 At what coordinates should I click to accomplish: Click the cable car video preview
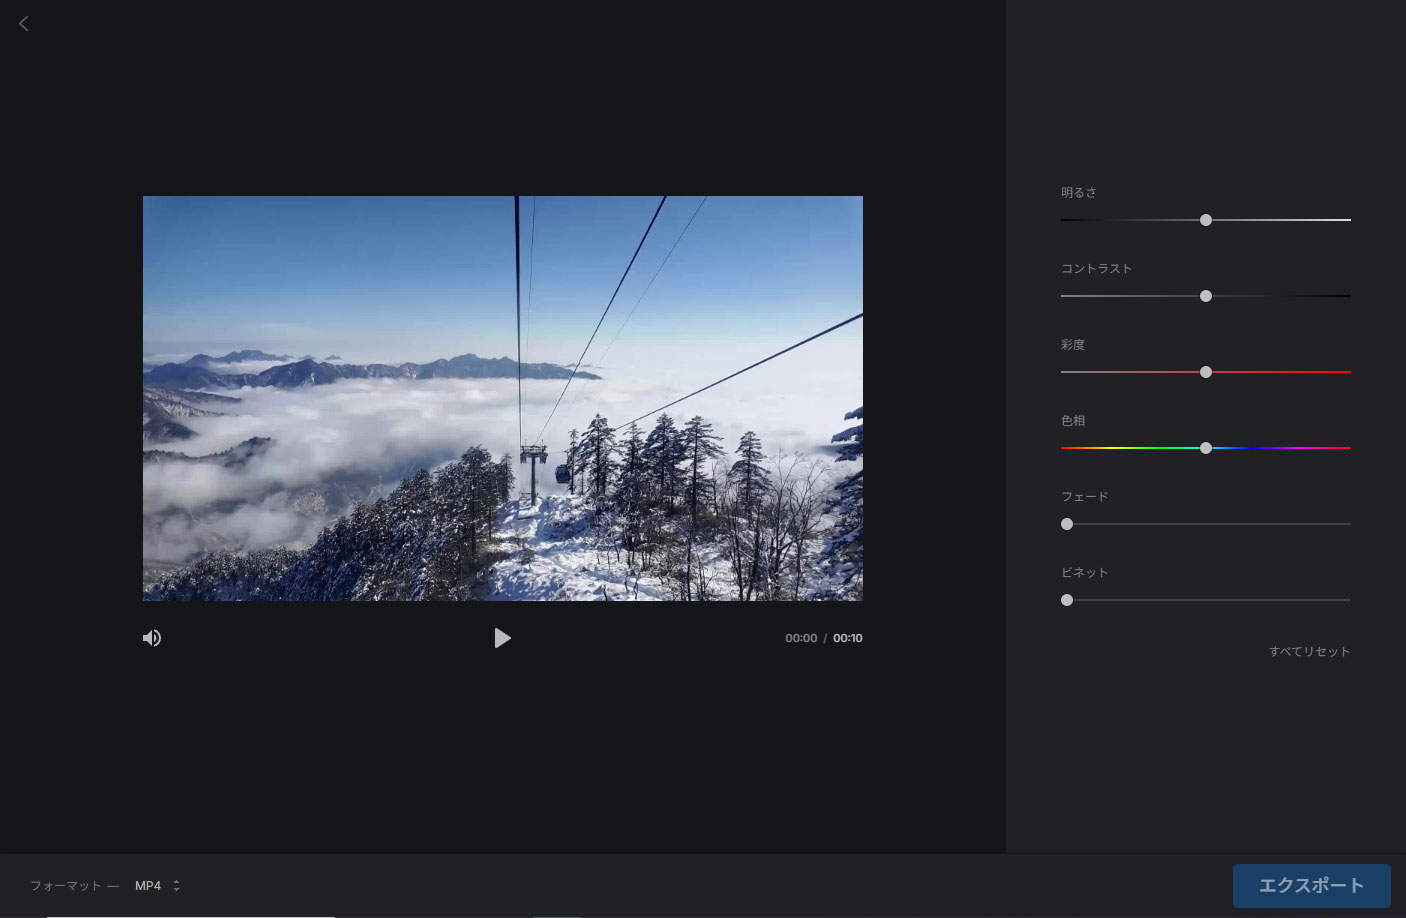(503, 398)
